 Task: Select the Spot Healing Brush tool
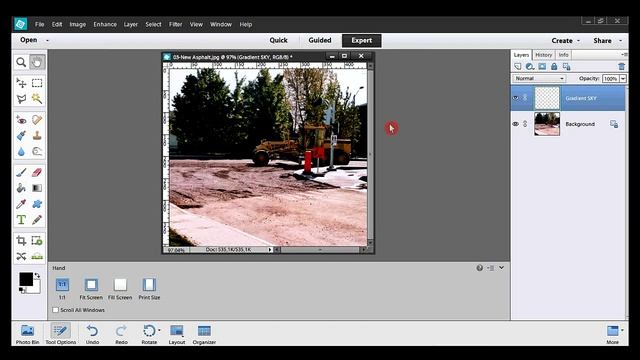coord(37,120)
